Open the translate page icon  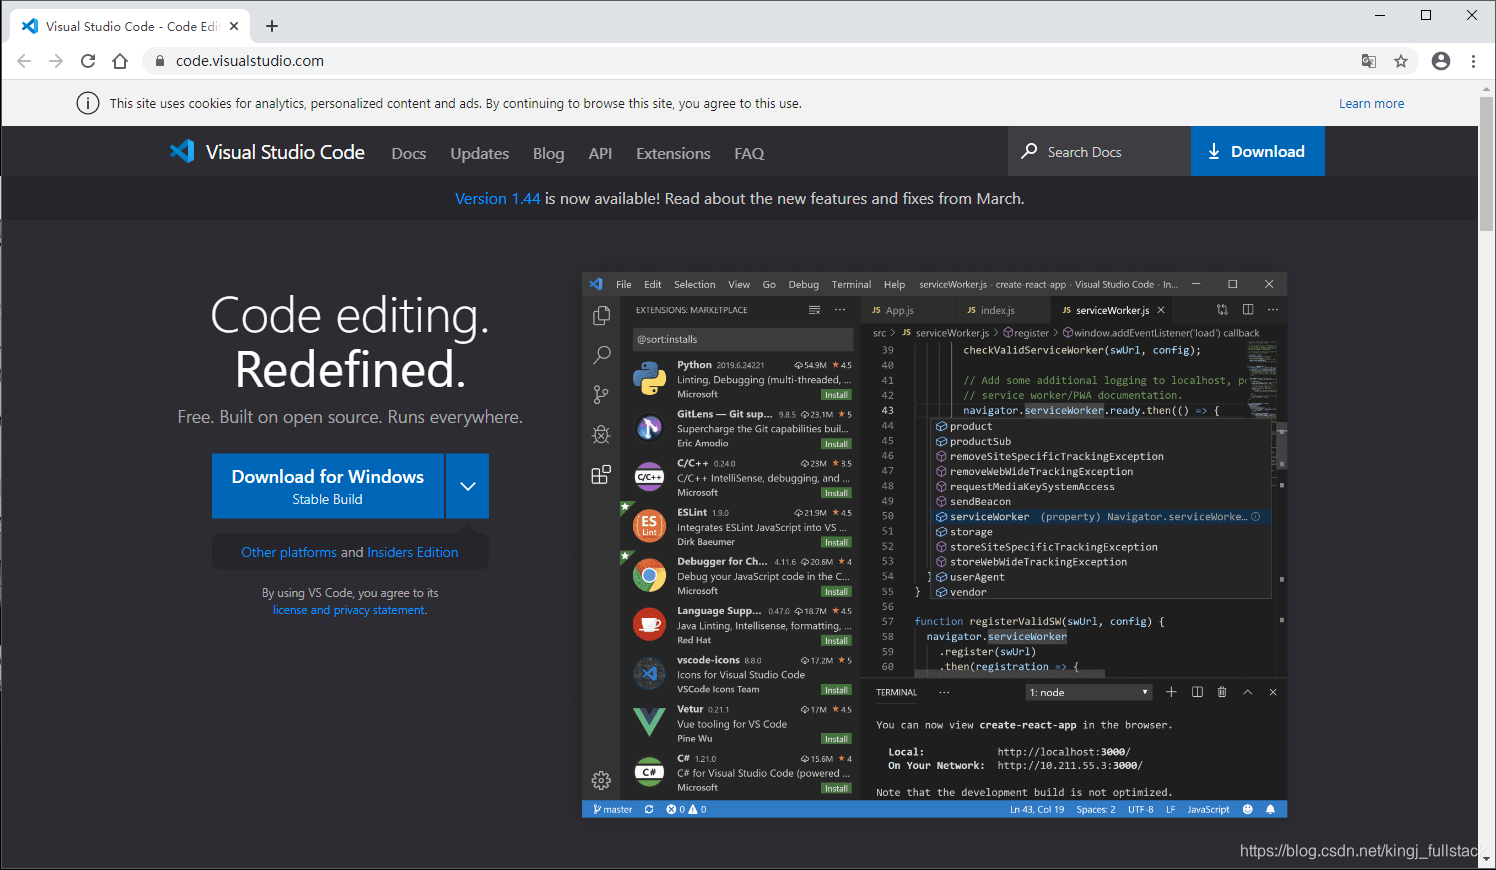click(1369, 61)
